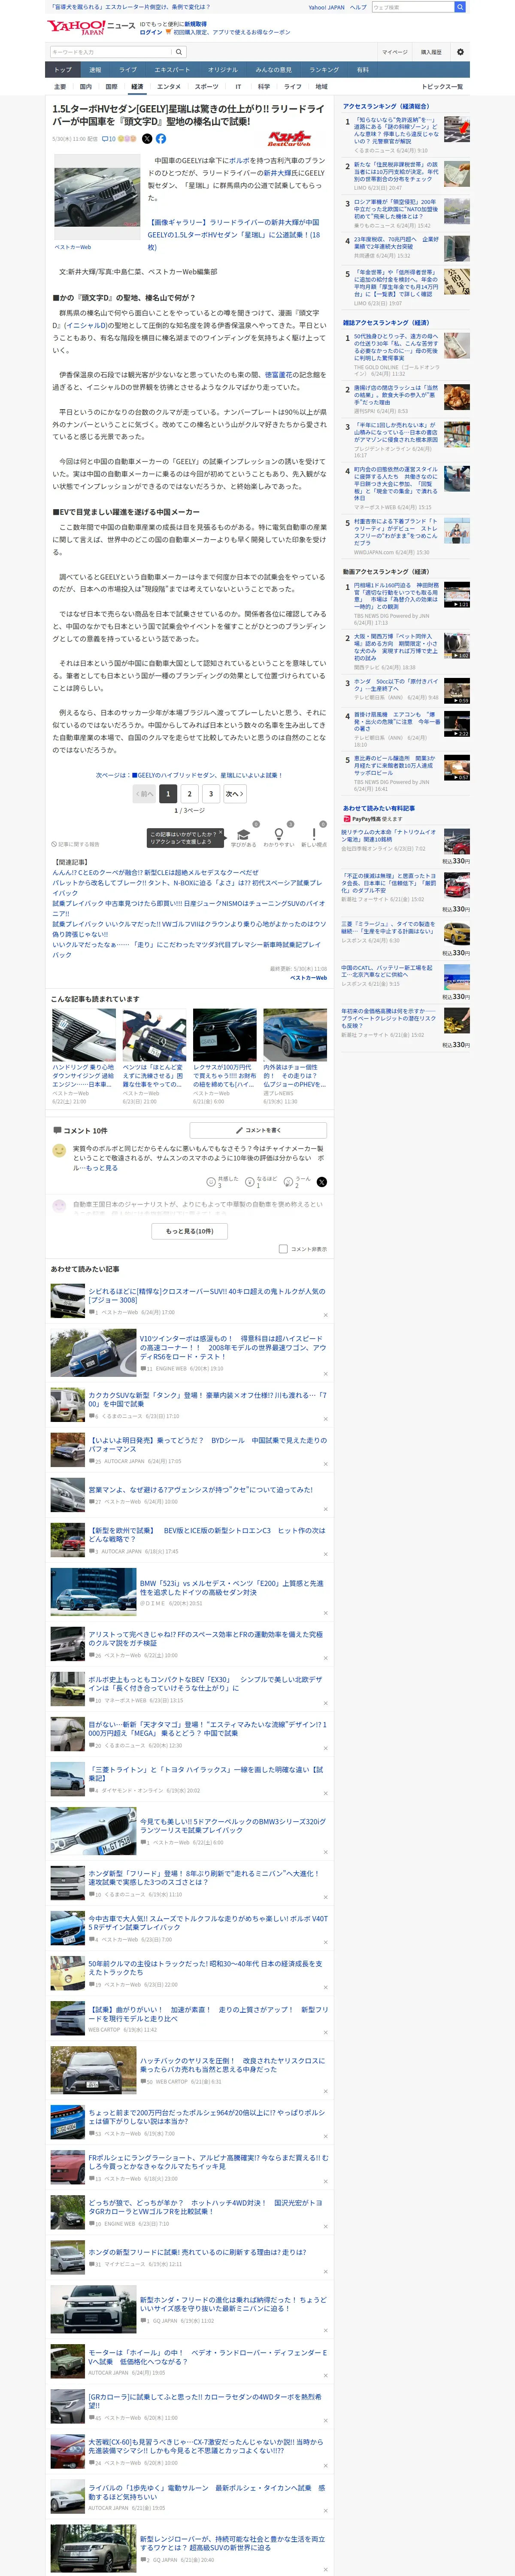Share the article on Facebook
The height and width of the screenshot is (2576, 515).
click(161, 139)
